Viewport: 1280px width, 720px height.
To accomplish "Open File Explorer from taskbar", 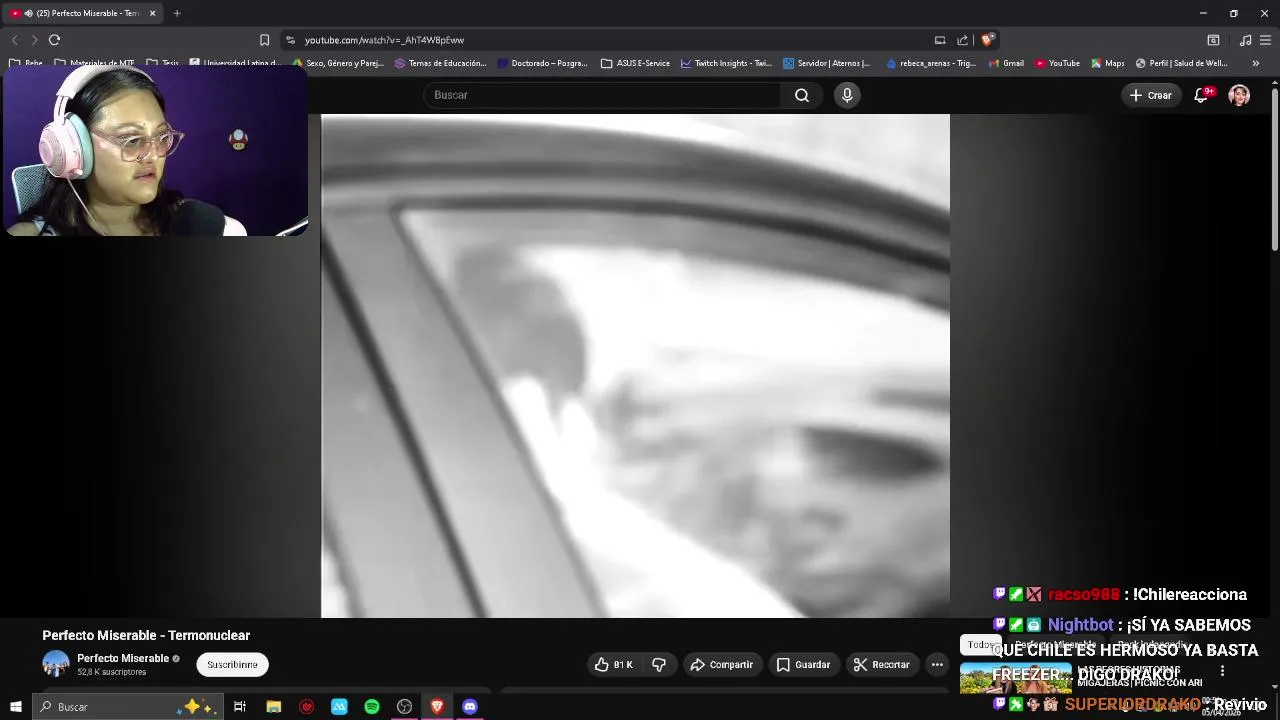I will [273, 707].
